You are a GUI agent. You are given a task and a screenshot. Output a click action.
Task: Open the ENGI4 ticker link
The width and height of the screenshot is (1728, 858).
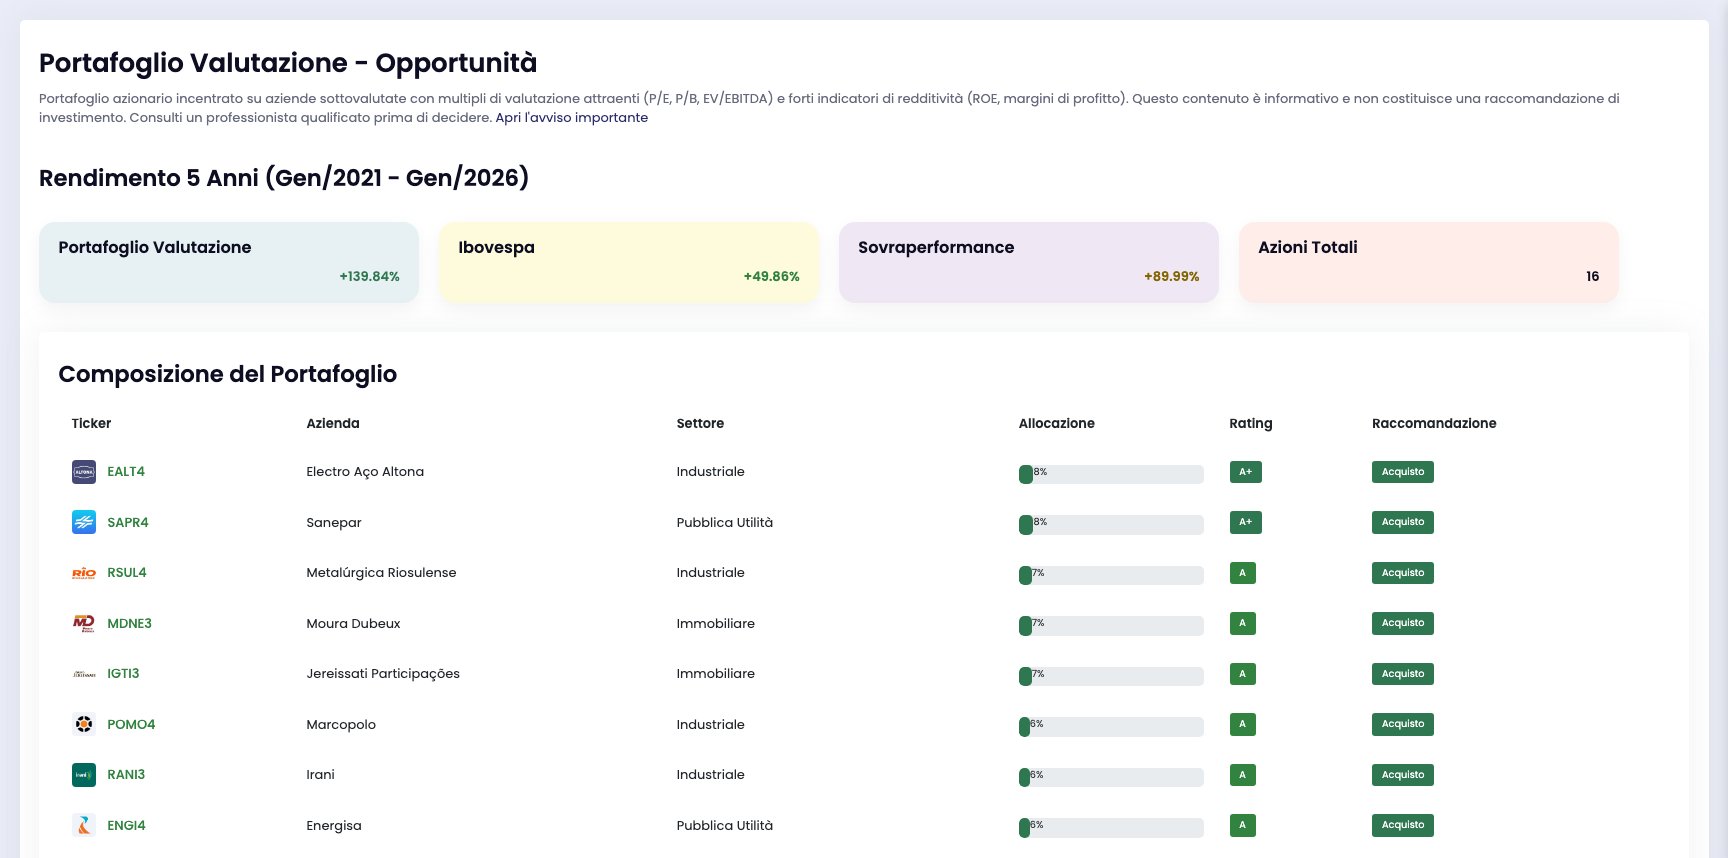coord(126,825)
